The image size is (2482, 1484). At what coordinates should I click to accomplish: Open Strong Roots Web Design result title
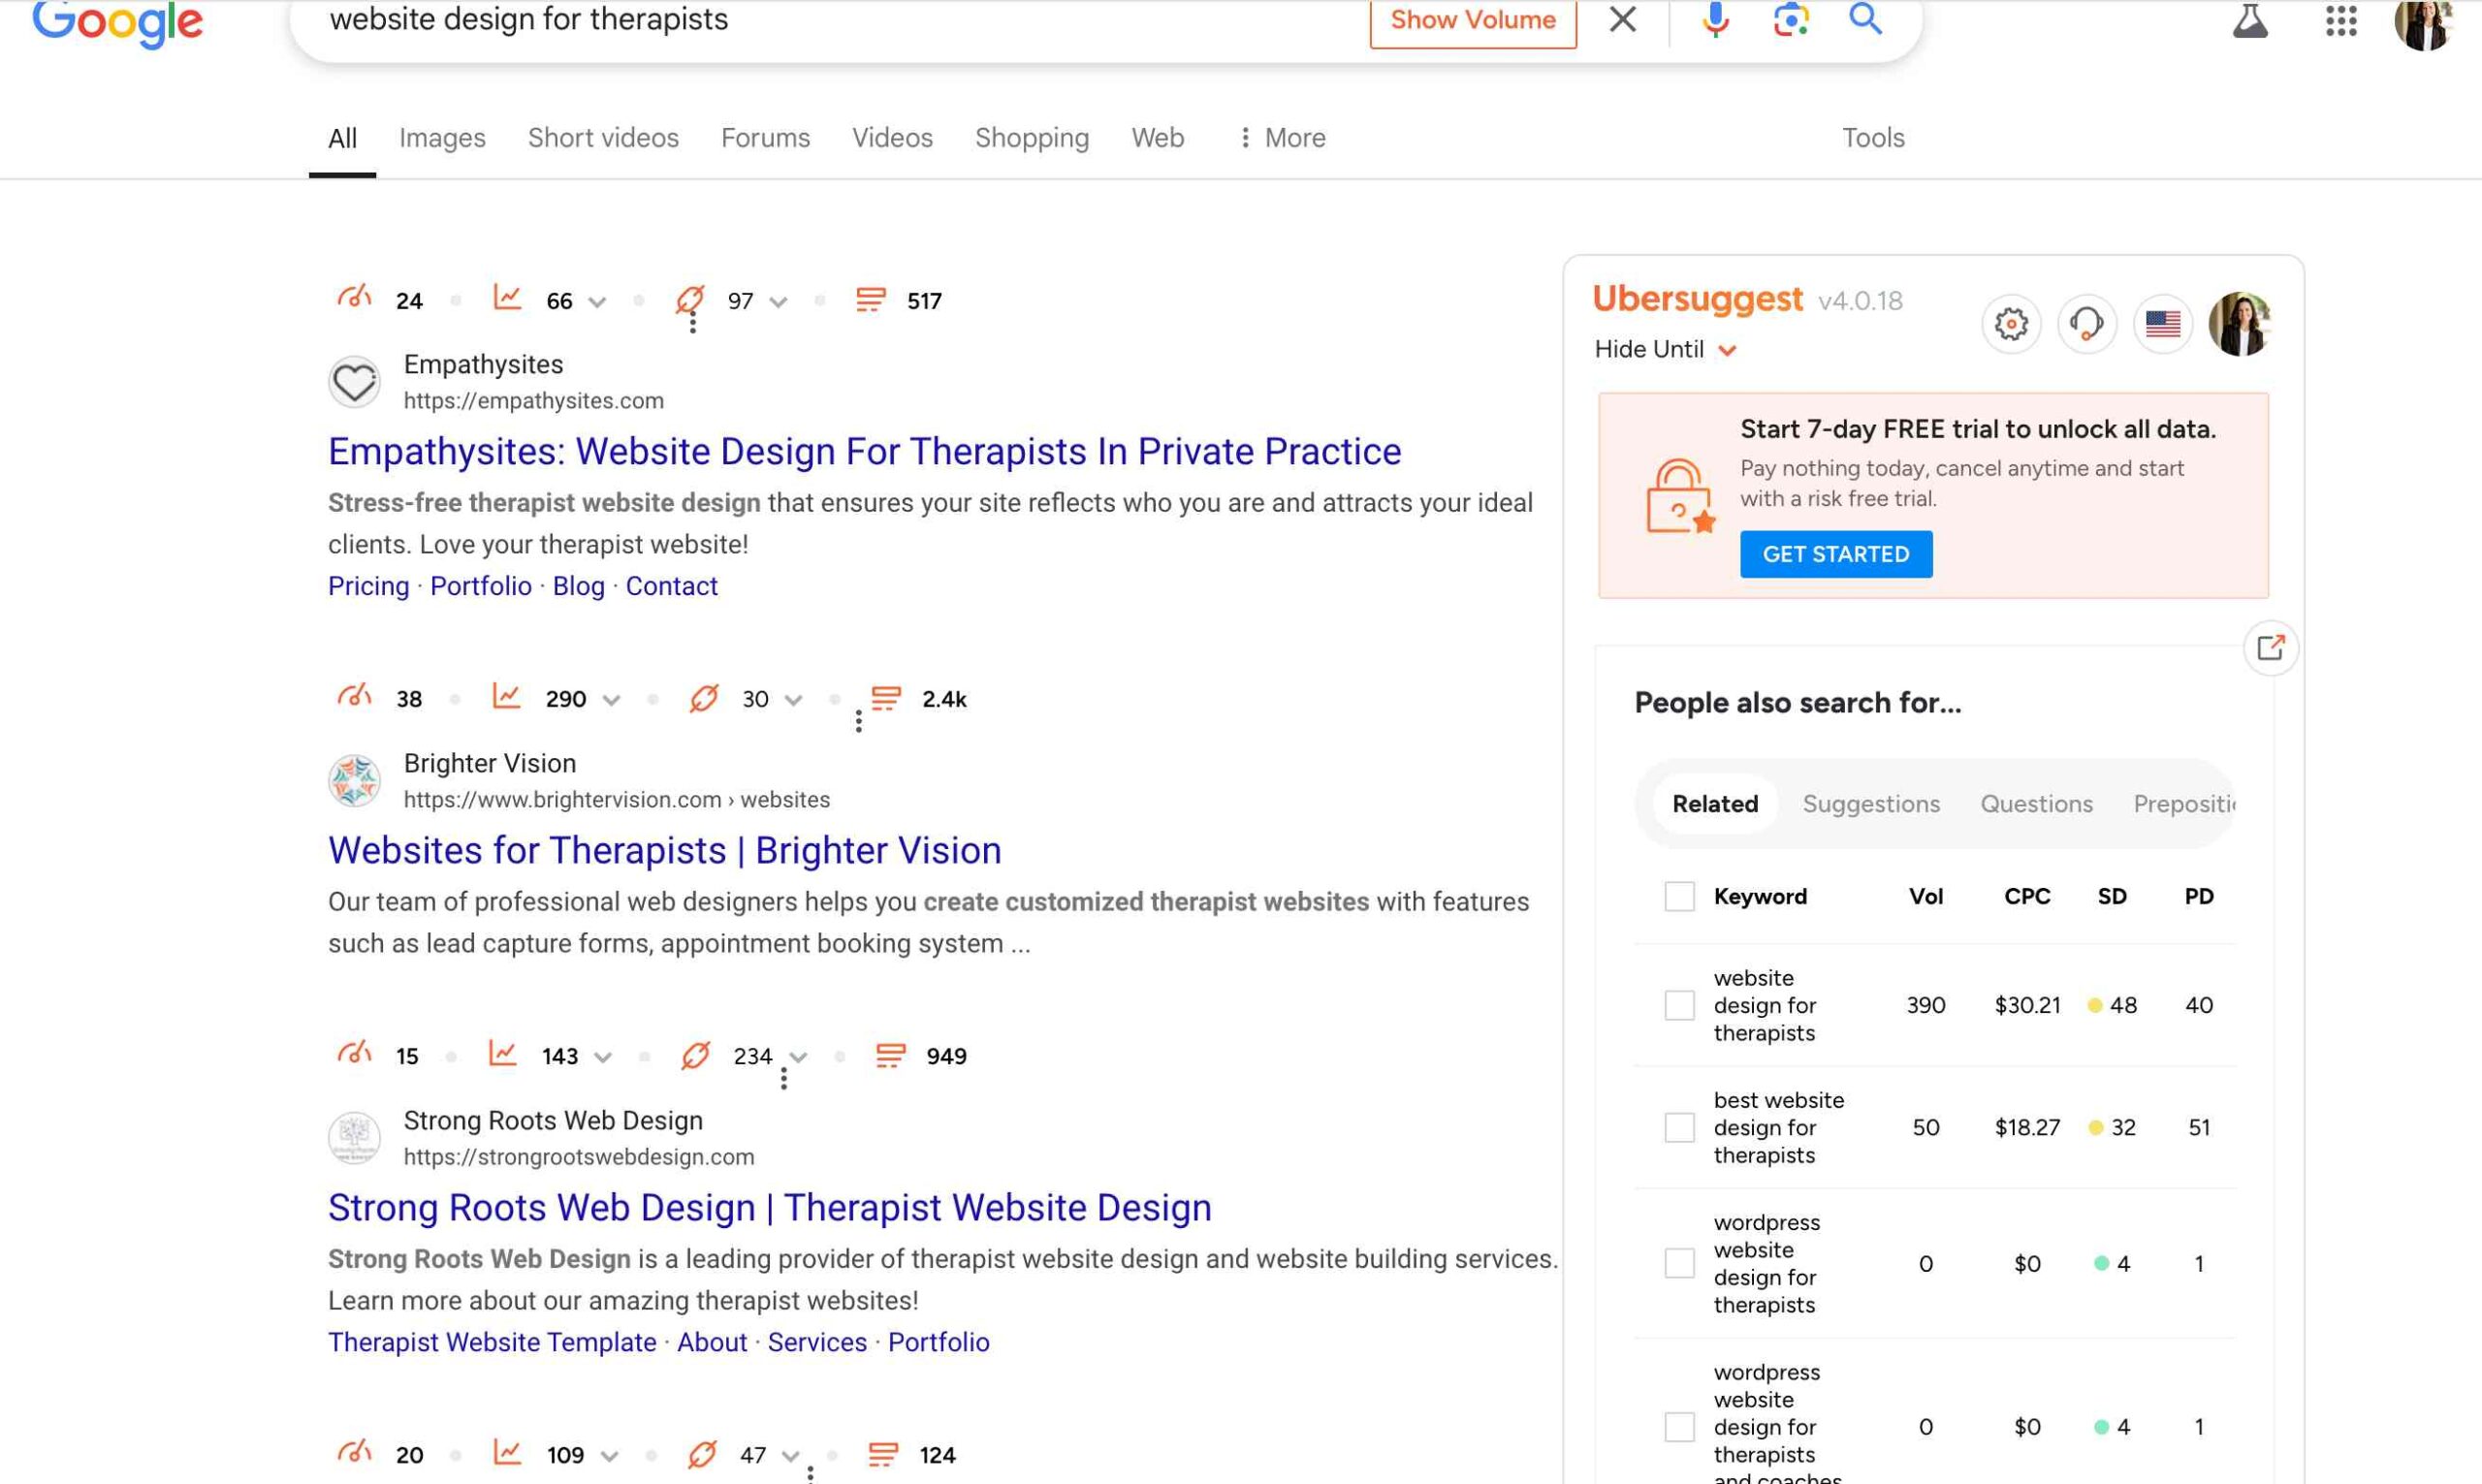769,1208
